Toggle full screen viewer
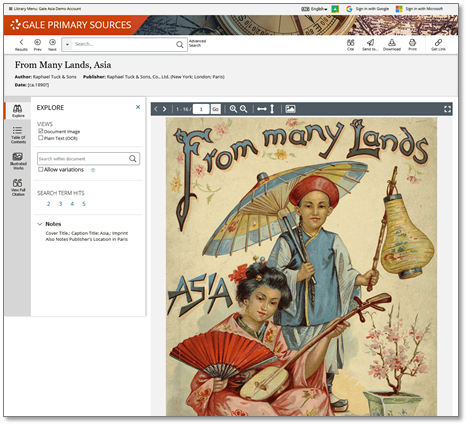Screen dimensions: 468x426 pyautogui.click(x=447, y=109)
